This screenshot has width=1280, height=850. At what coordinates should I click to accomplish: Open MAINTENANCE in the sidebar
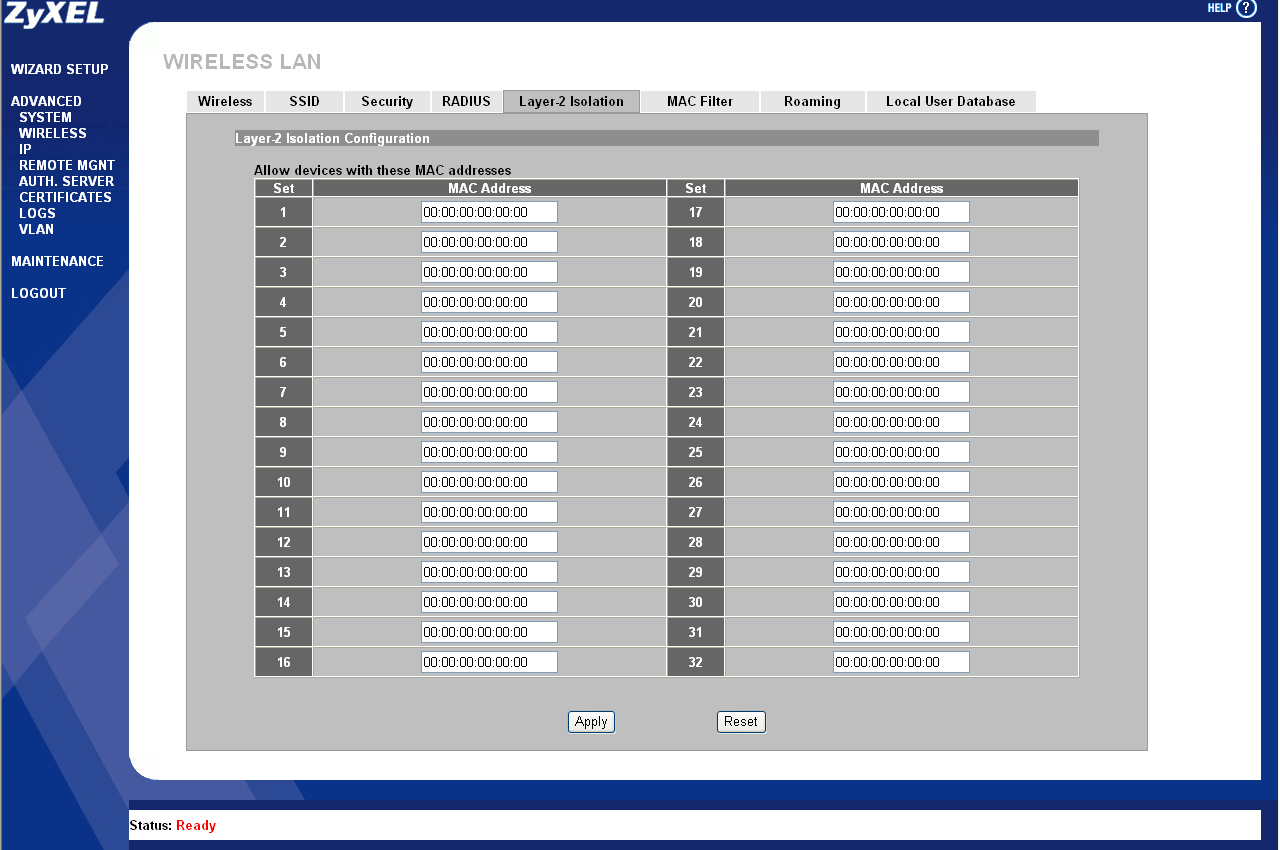click(57, 261)
